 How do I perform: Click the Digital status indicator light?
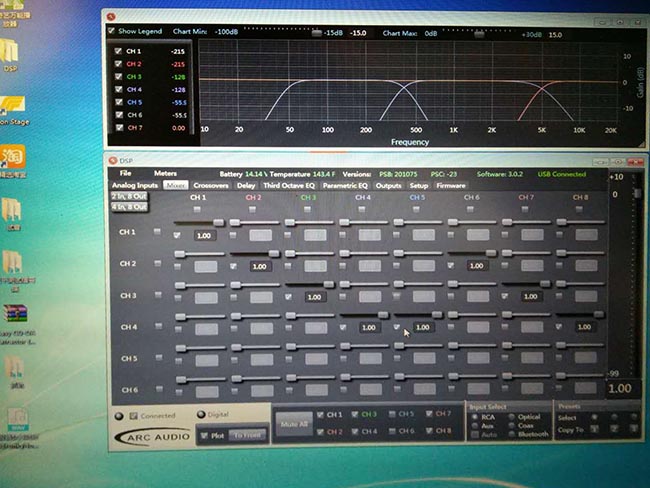pos(199,415)
